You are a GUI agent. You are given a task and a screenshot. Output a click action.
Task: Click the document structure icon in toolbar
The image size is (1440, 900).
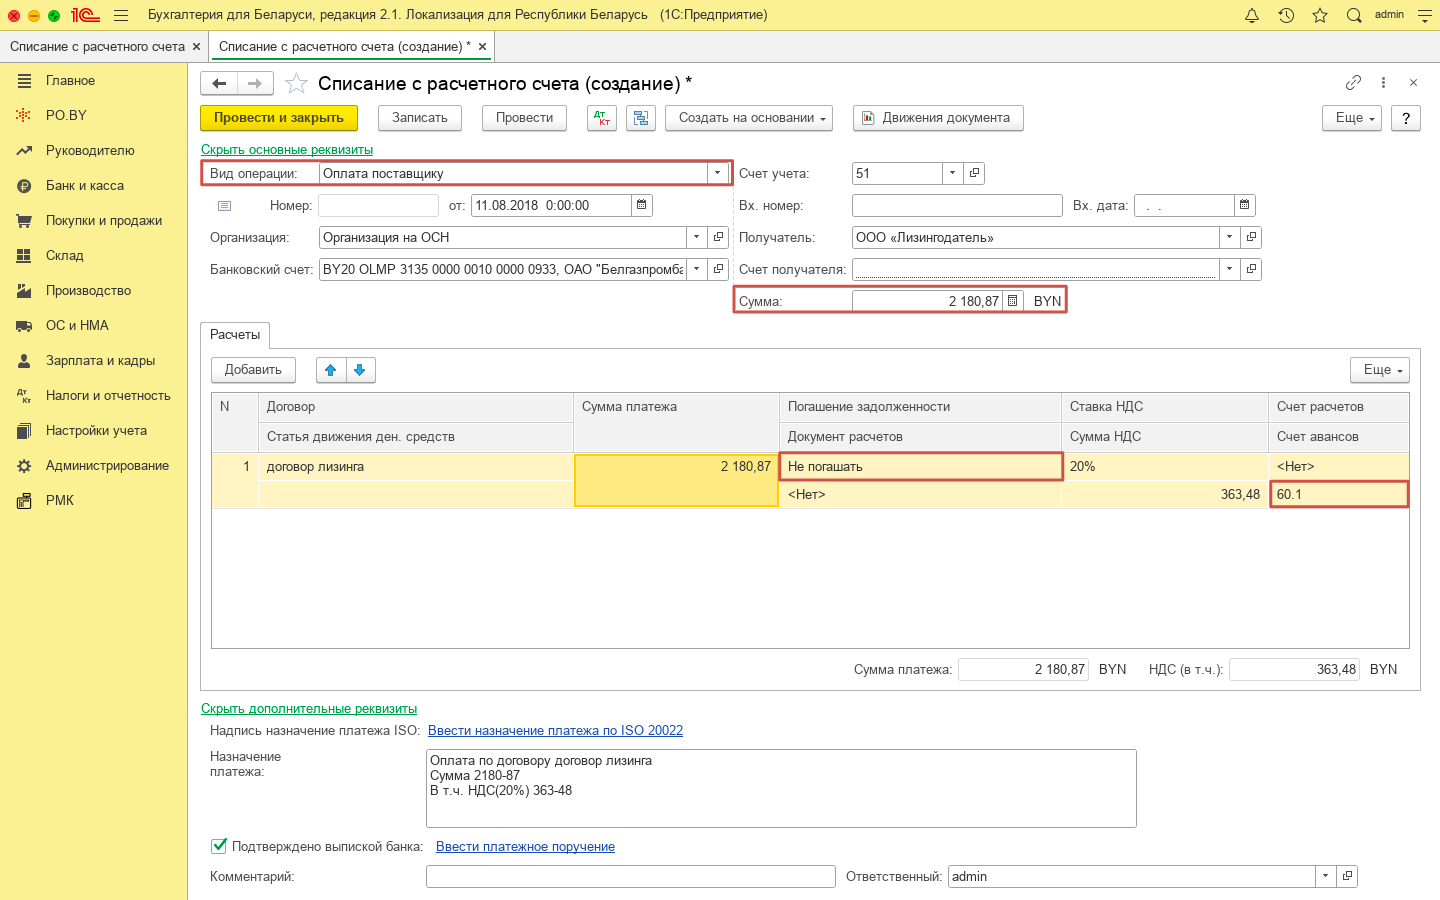[641, 118]
